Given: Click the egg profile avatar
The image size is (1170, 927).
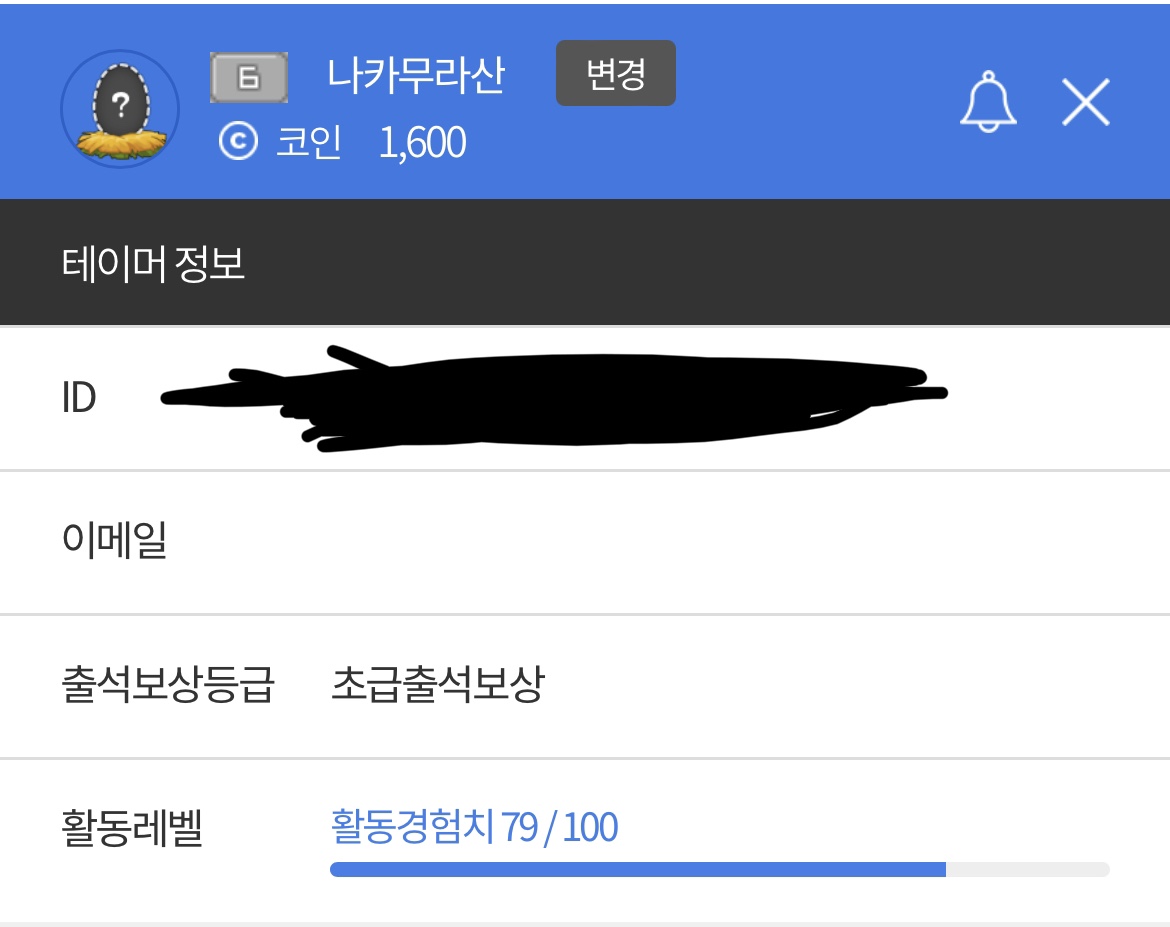Looking at the screenshot, I should 120,108.
